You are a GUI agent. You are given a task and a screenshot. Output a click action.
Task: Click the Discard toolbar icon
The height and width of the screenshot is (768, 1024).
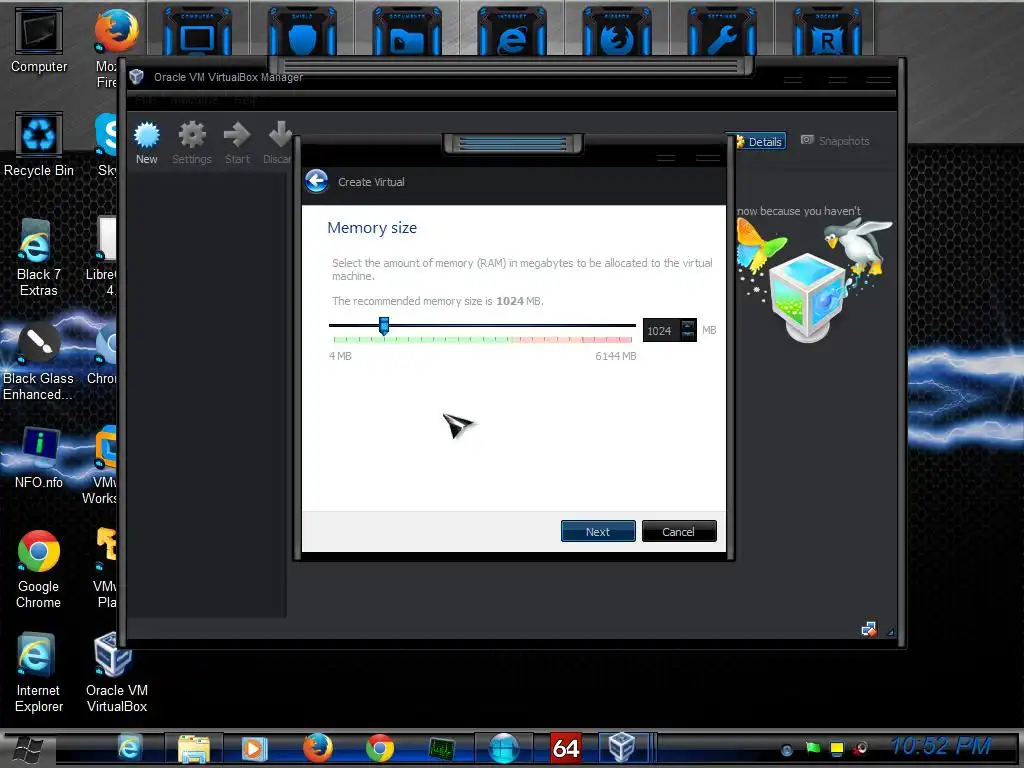[278, 143]
